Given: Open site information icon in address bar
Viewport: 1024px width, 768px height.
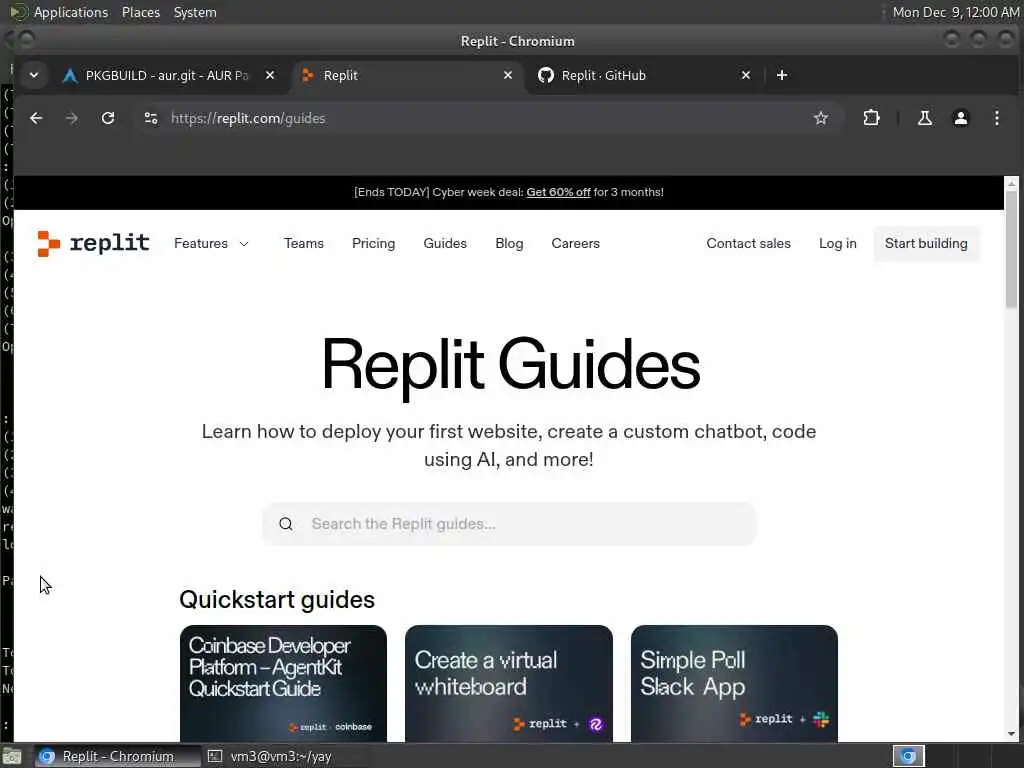Looking at the screenshot, I should point(151,118).
